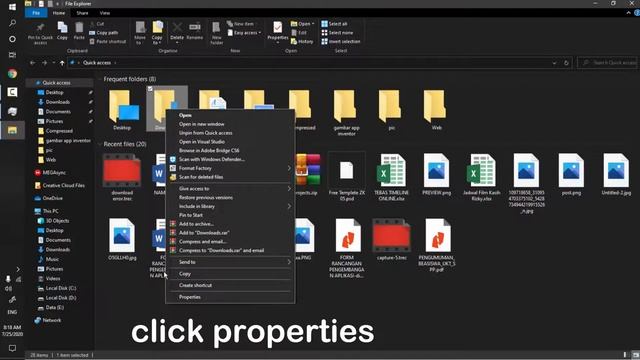Click Windows Start button on taskbar
This screenshot has width=640, height=360.
[12, 7]
